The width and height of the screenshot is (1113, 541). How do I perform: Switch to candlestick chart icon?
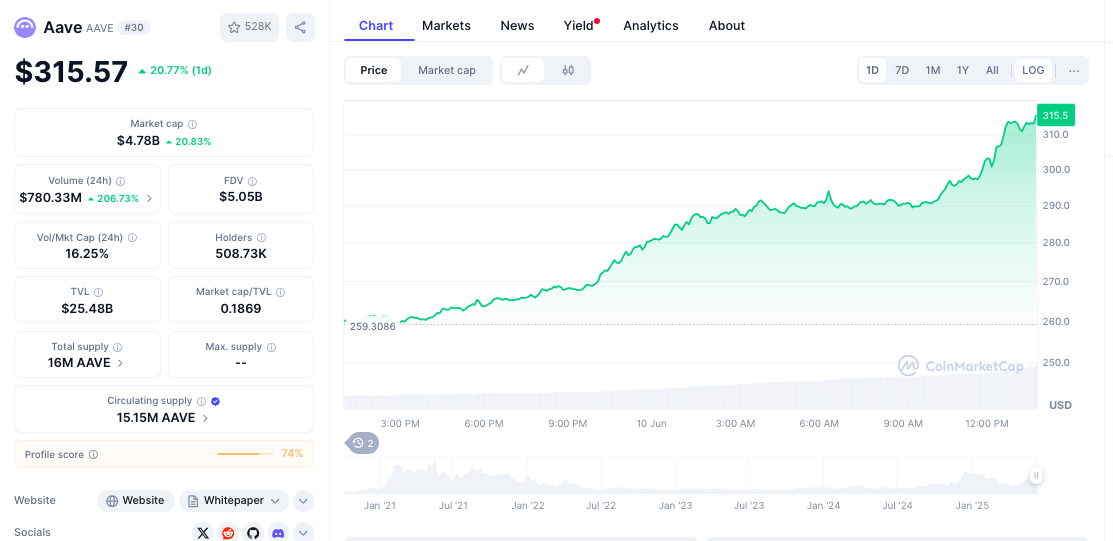(568, 70)
